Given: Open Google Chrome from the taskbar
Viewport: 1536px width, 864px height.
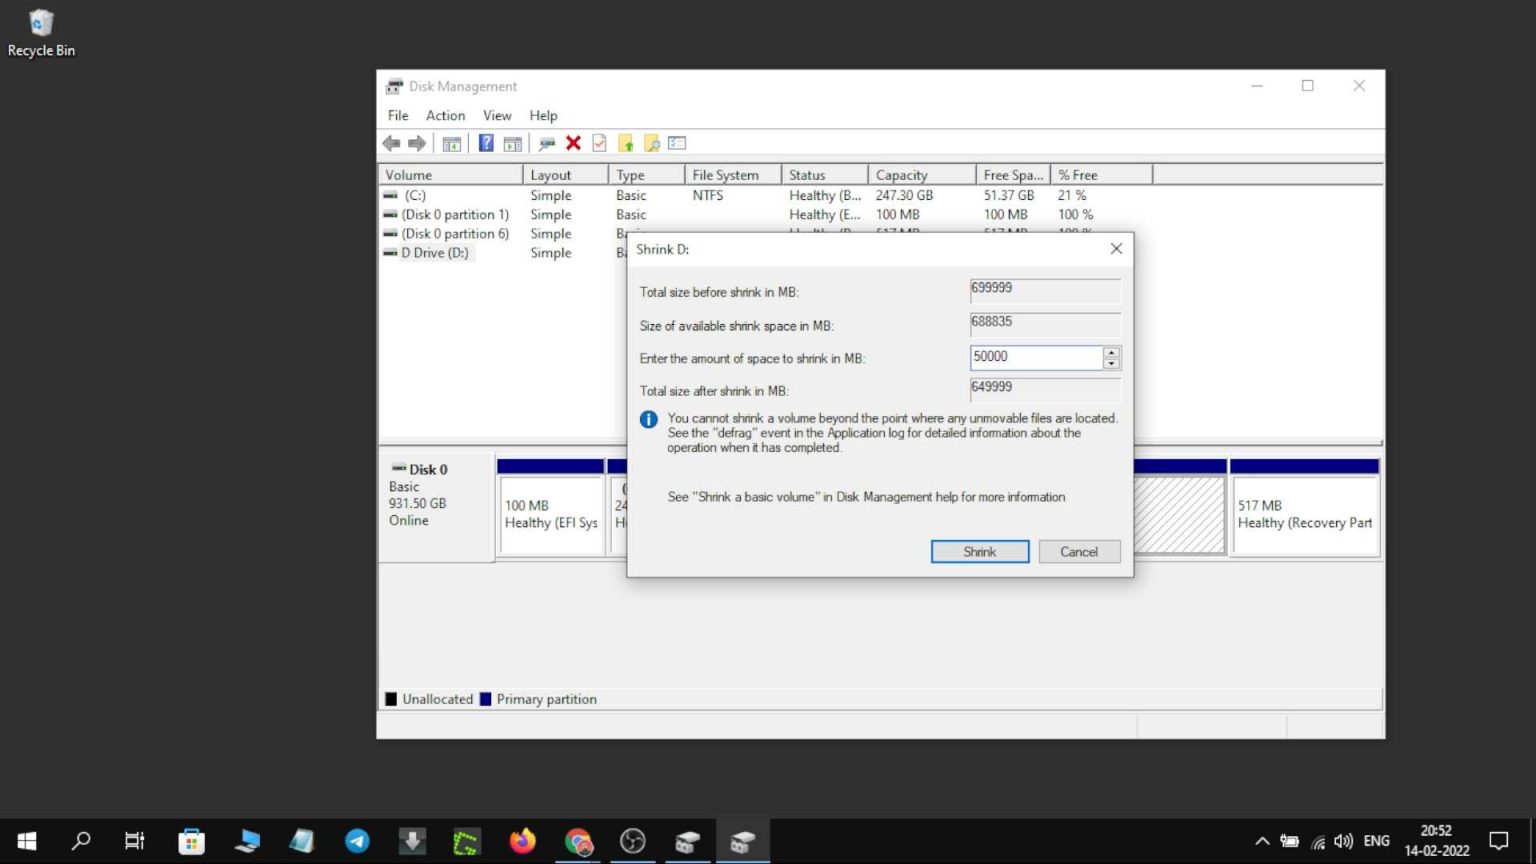Looking at the screenshot, I should tap(578, 841).
